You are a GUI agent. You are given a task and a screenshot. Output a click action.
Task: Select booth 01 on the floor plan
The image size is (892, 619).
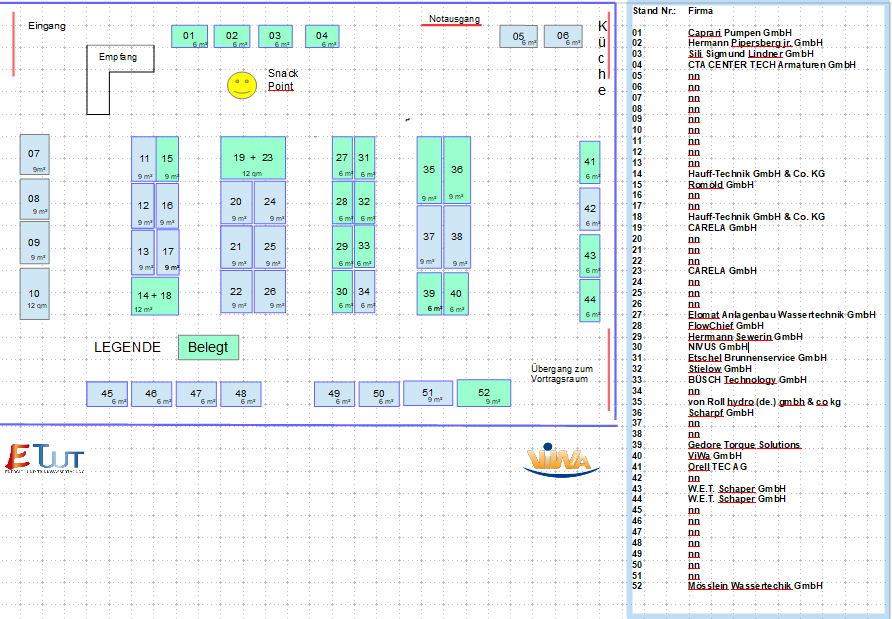tap(189, 36)
